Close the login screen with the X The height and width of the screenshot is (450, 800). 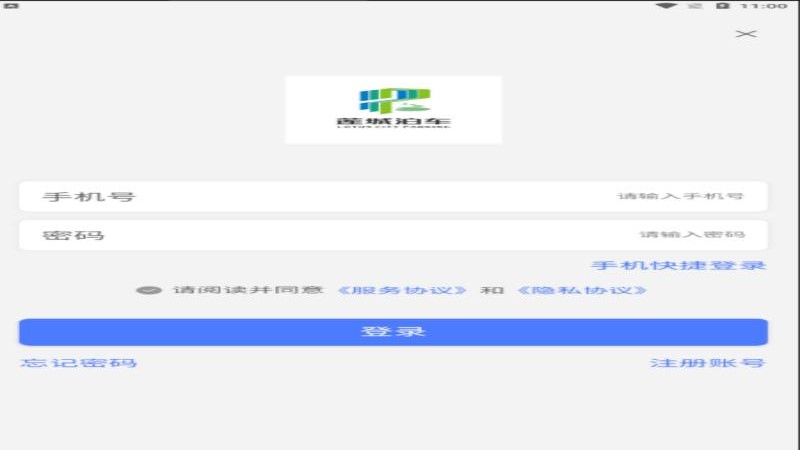pyautogui.click(x=746, y=34)
